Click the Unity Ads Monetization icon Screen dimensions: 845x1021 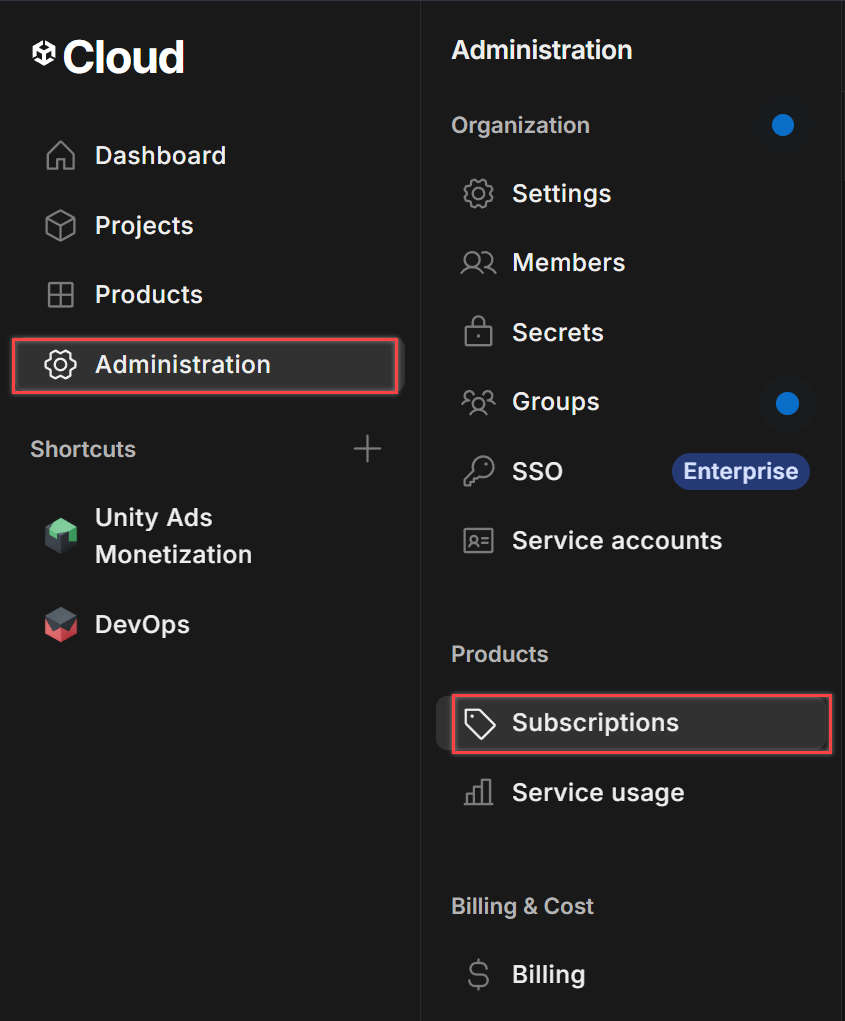[x=61, y=536]
